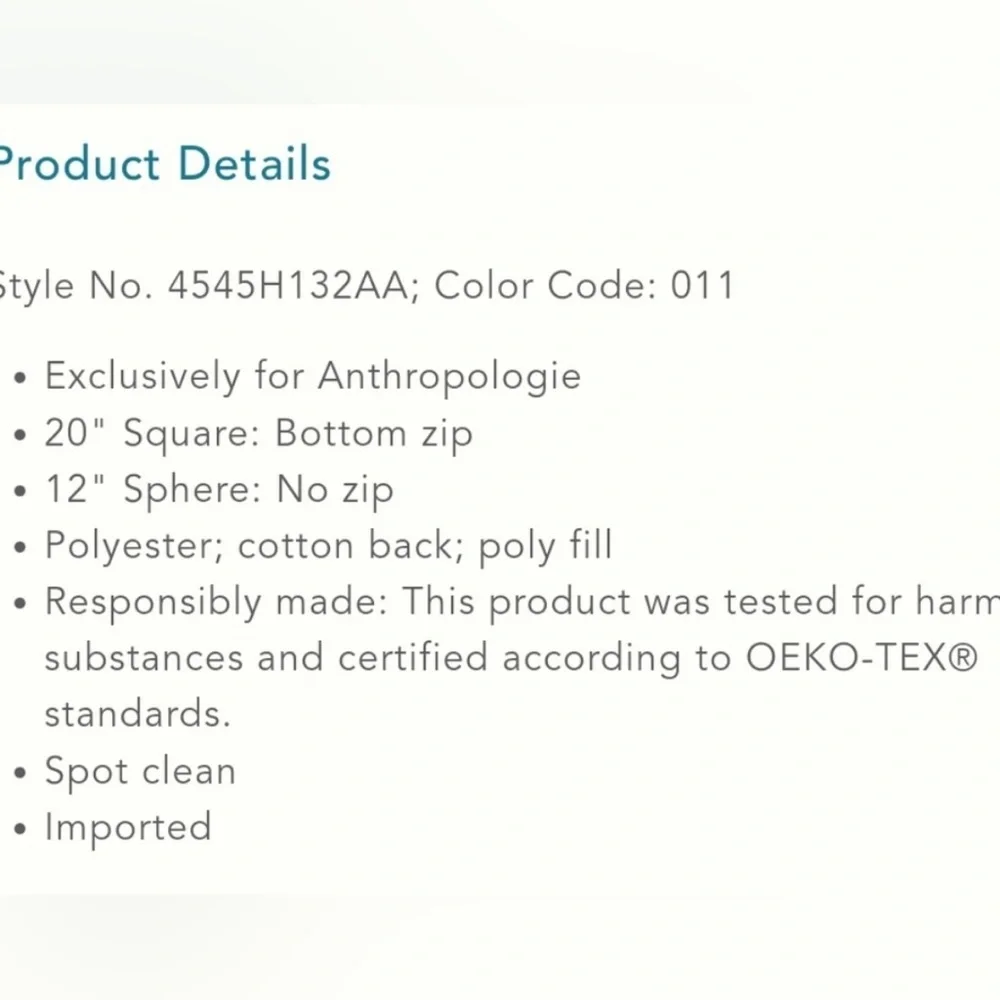
Task: Click the Color Code: 011 text
Action: (584, 285)
